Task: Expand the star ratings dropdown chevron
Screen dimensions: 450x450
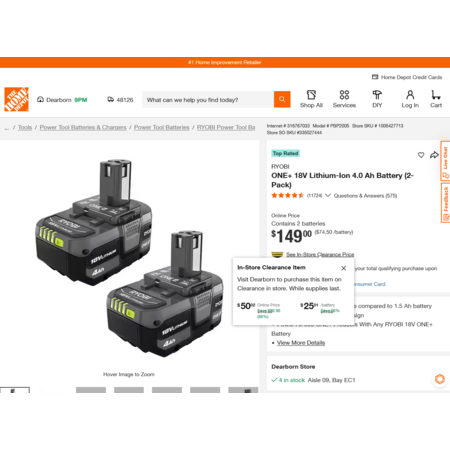Action: tap(328, 195)
